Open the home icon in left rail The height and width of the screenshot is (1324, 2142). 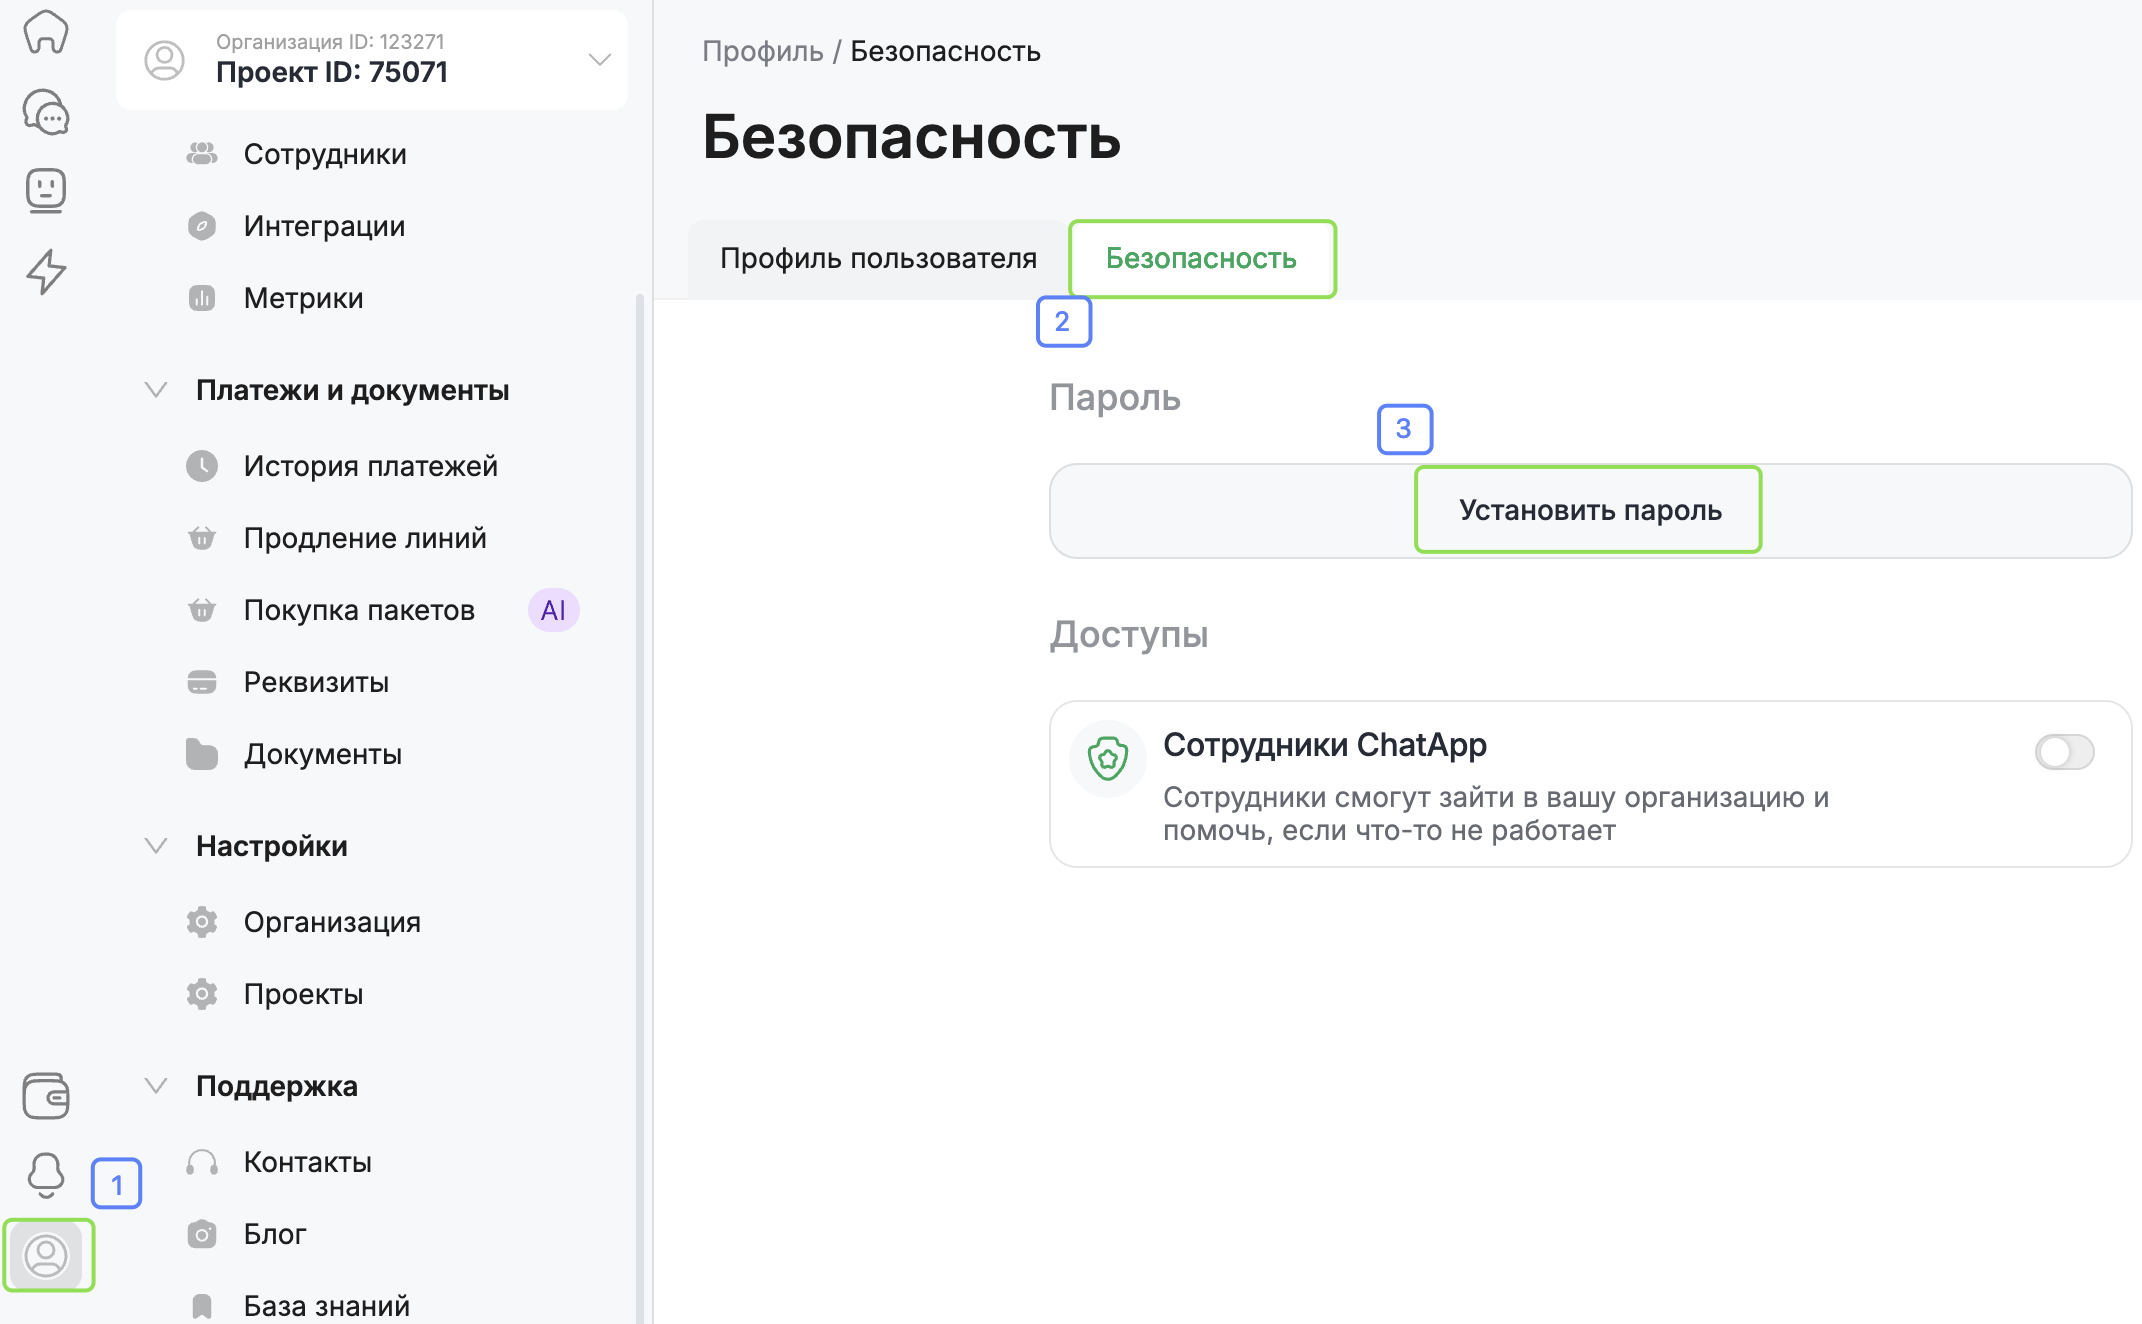point(46,32)
